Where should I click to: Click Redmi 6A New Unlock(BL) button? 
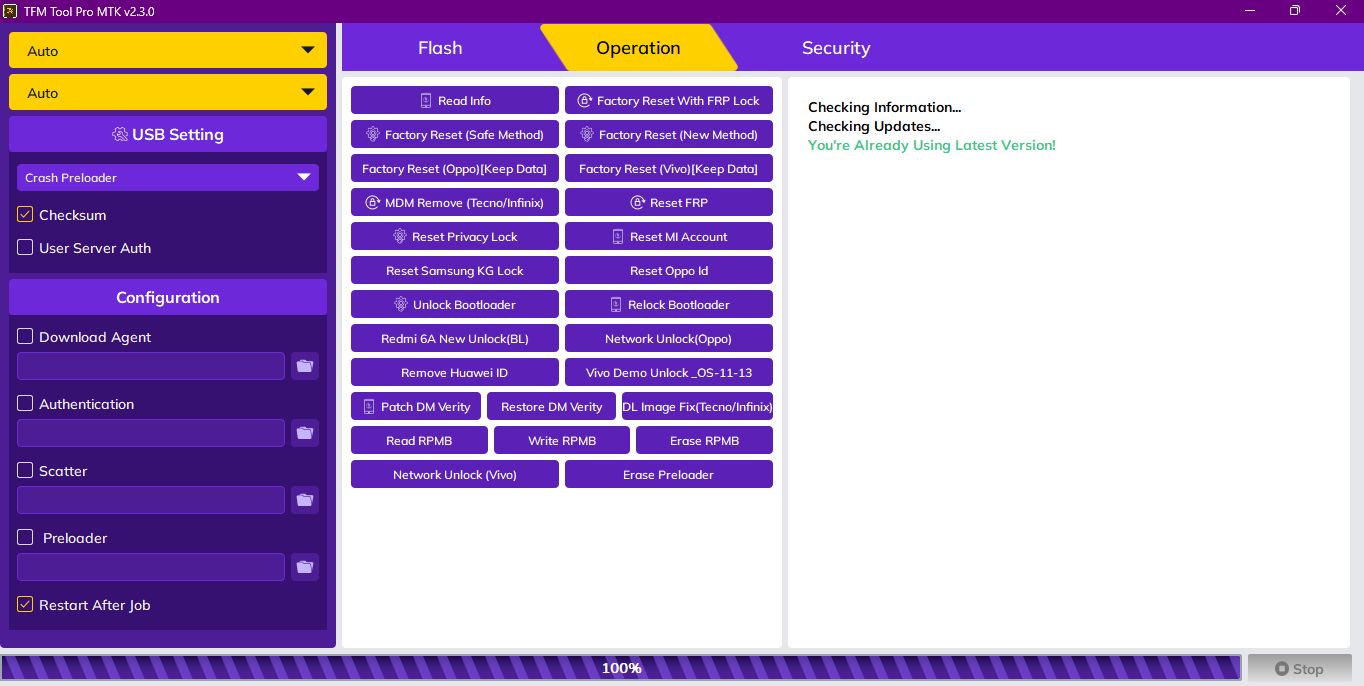[455, 339]
